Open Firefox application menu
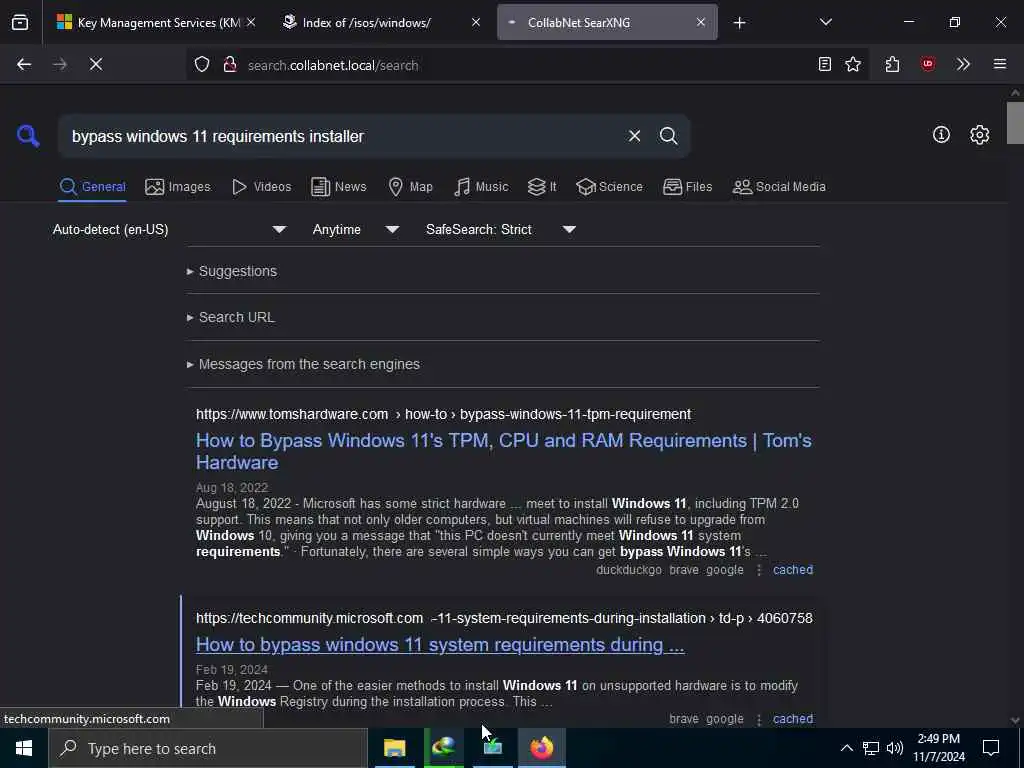The image size is (1024, 768). (1000, 64)
